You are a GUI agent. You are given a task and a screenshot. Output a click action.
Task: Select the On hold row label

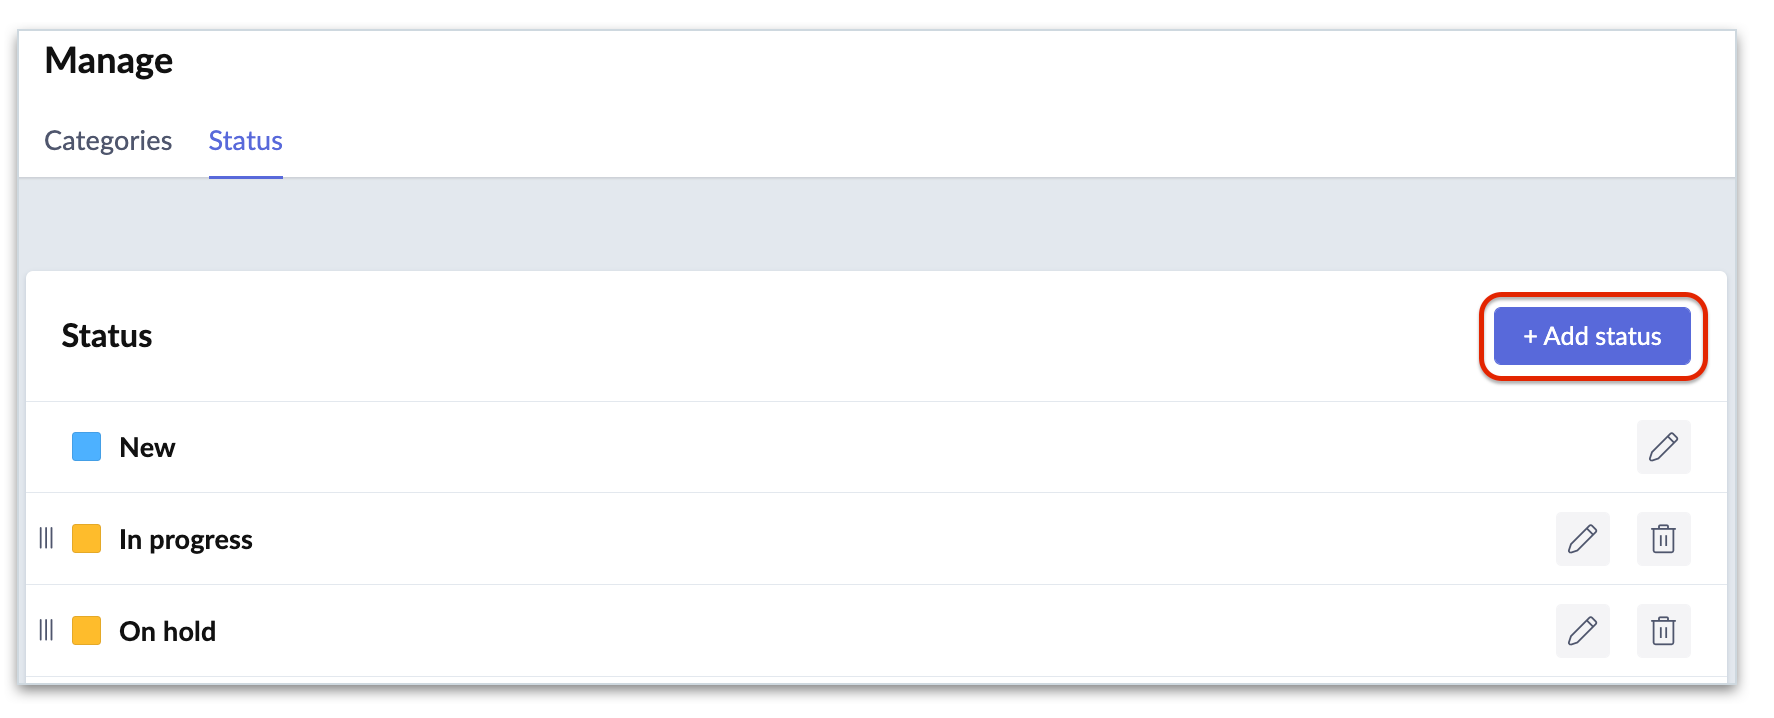167,632
